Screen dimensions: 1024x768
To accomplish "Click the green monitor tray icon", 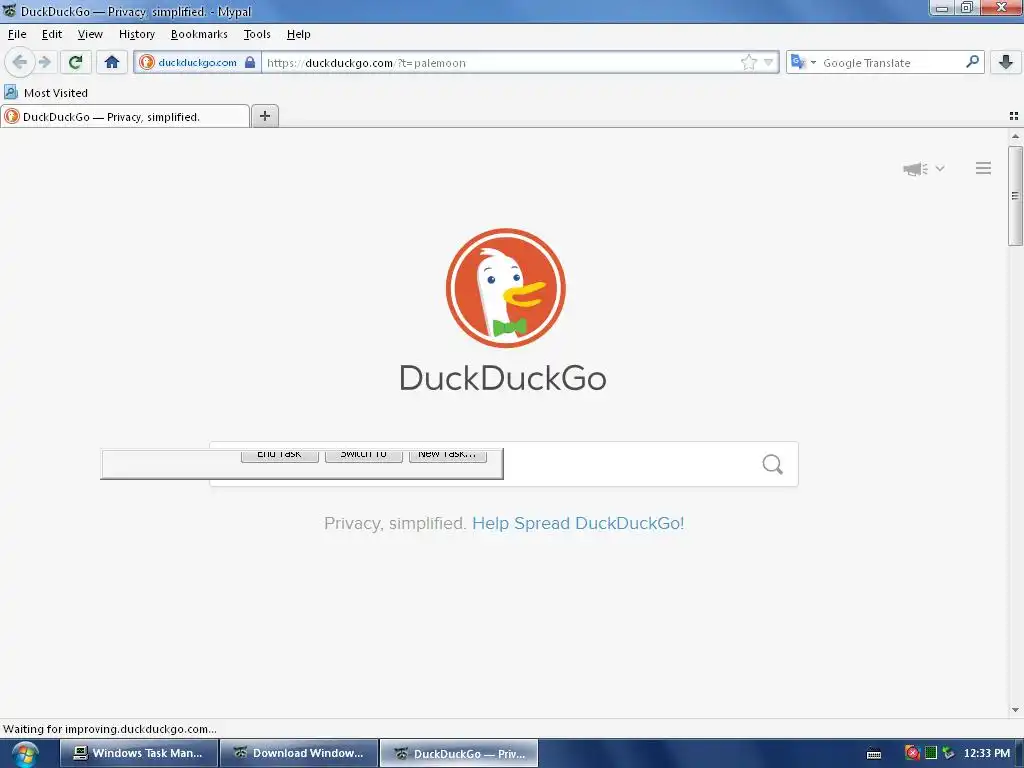I will [x=931, y=753].
